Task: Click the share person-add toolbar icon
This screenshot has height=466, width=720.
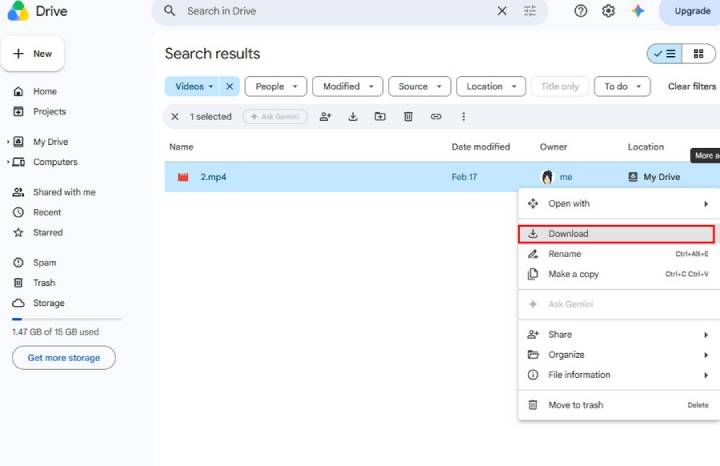Action: coord(325,117)
